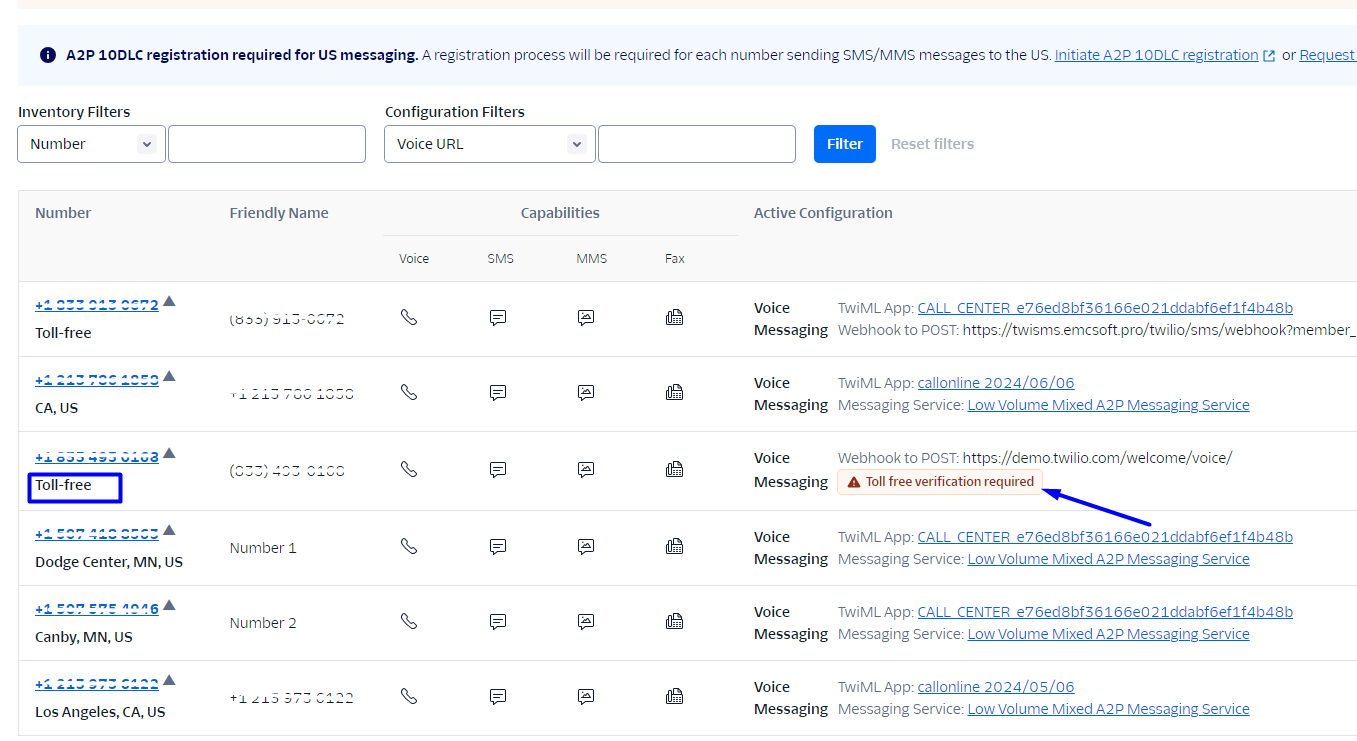Click the MMS icon in Los Angeles row
Screen dimensions: 1357x741
586,696
